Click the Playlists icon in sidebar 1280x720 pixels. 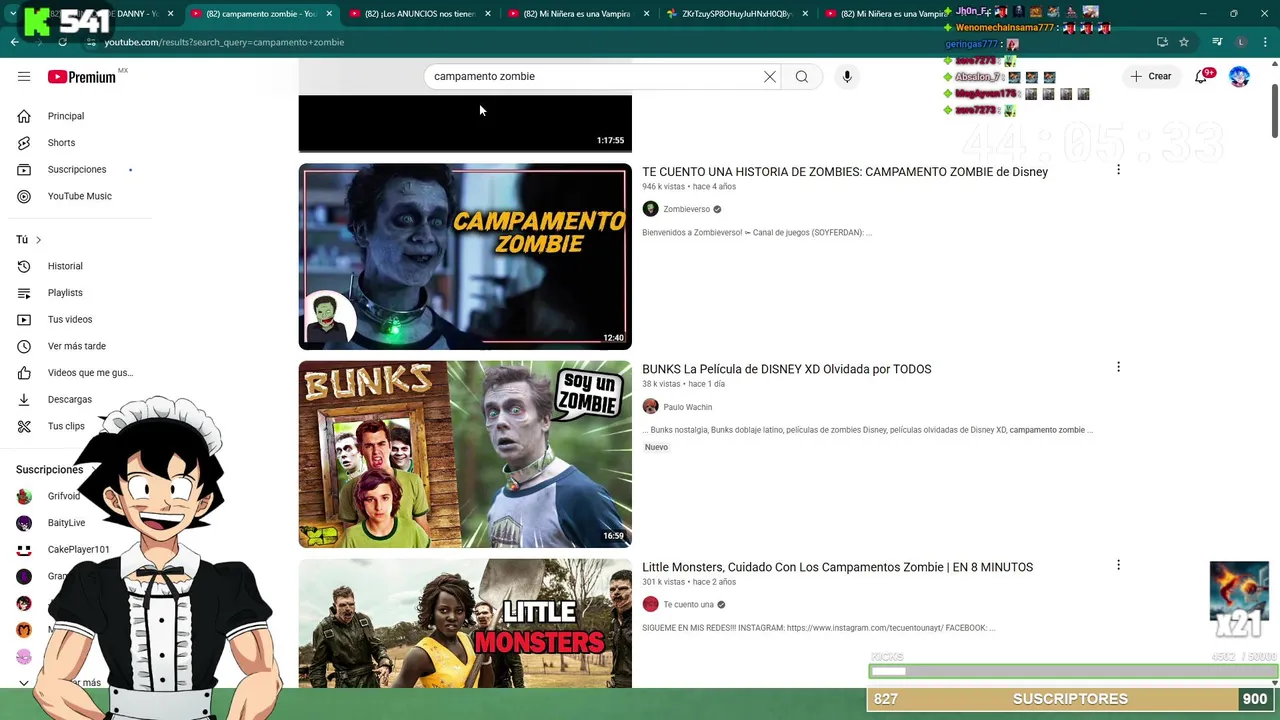[x=24, y=293]
